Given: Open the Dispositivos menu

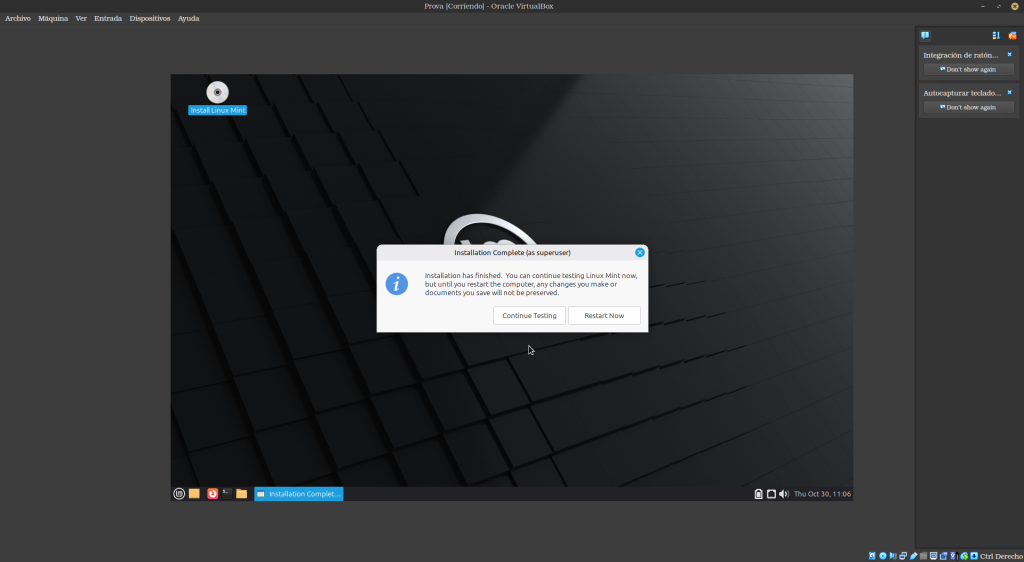Looking at the screenshot, I should tap(150, 19).
